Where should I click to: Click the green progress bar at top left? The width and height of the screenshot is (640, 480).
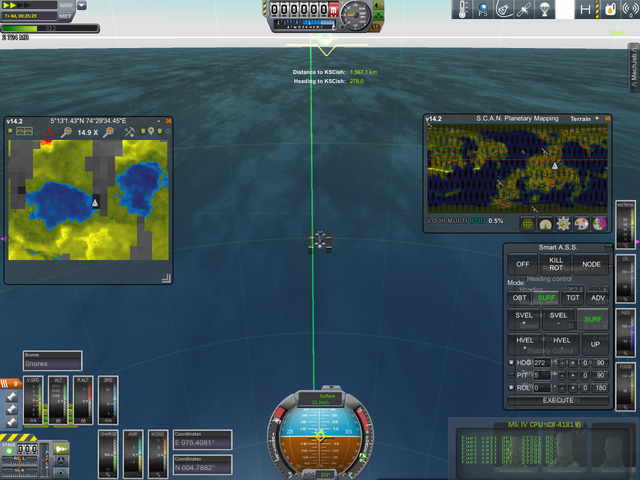click(50, 28)
